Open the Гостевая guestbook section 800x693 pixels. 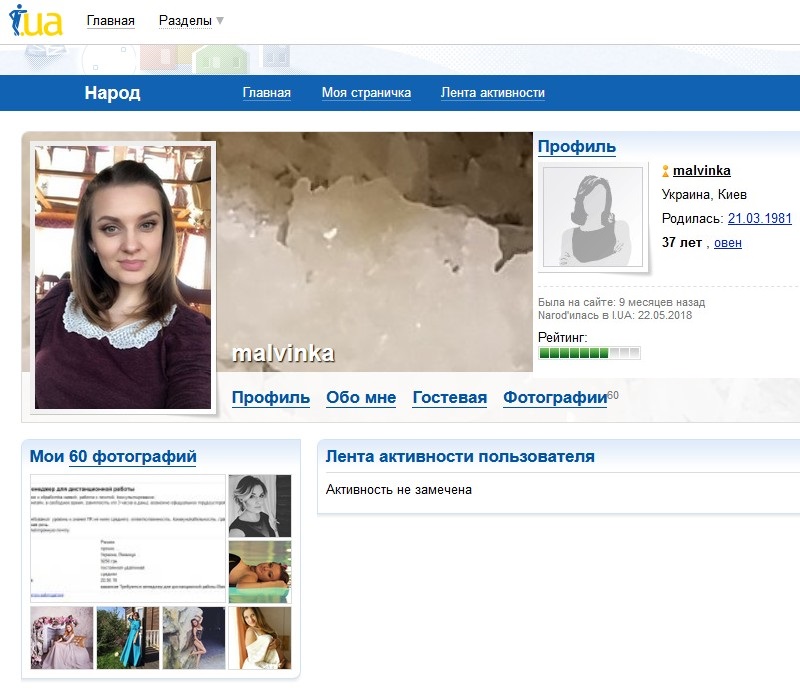pyautogui.click(x=449, y=398)
